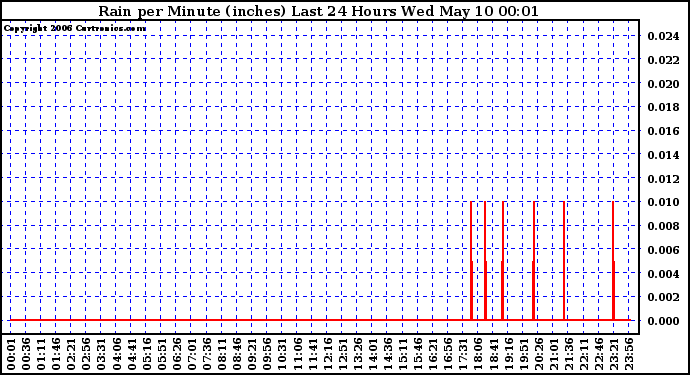Image resolution: width=690 pixels, height=375 pixels.
Task: Click the 02:56 time label
Action: 86,354
